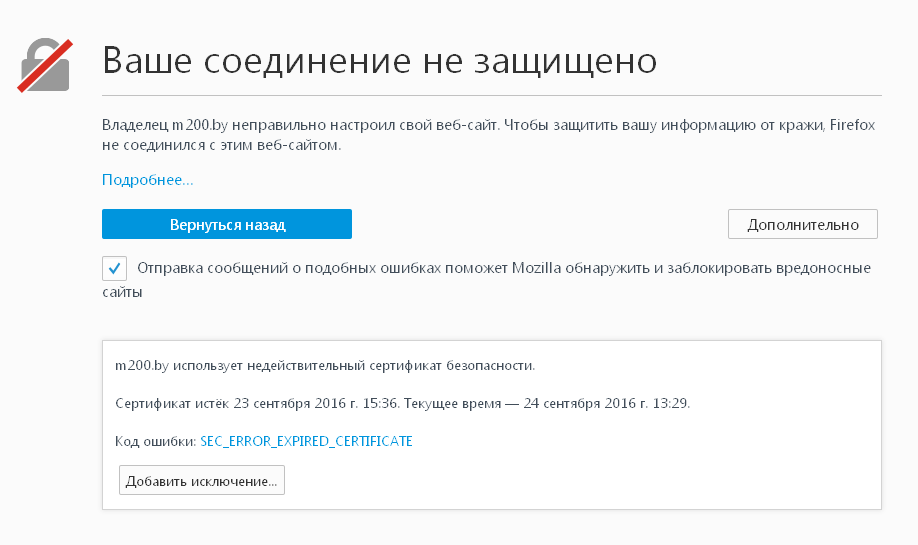This screenshot has height=545, width=918.
Task: Click the word "Firefox" in the warning paragraph
Action: pyautogui.click(x=852, y=125)
